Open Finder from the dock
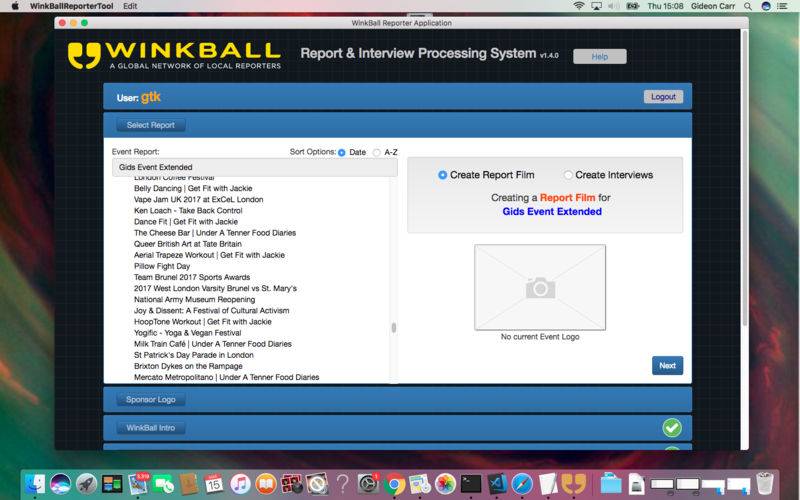This screenshot has height=500, width=800. (35, 484)
